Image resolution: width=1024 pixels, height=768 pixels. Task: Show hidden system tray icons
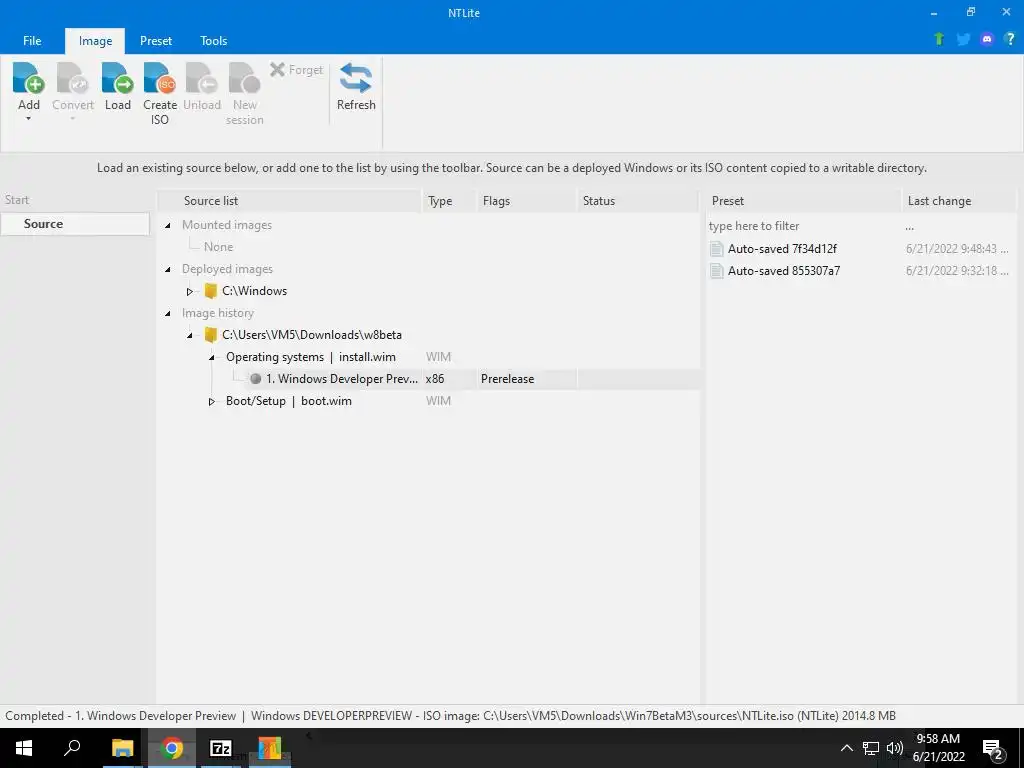pos(846,748)
